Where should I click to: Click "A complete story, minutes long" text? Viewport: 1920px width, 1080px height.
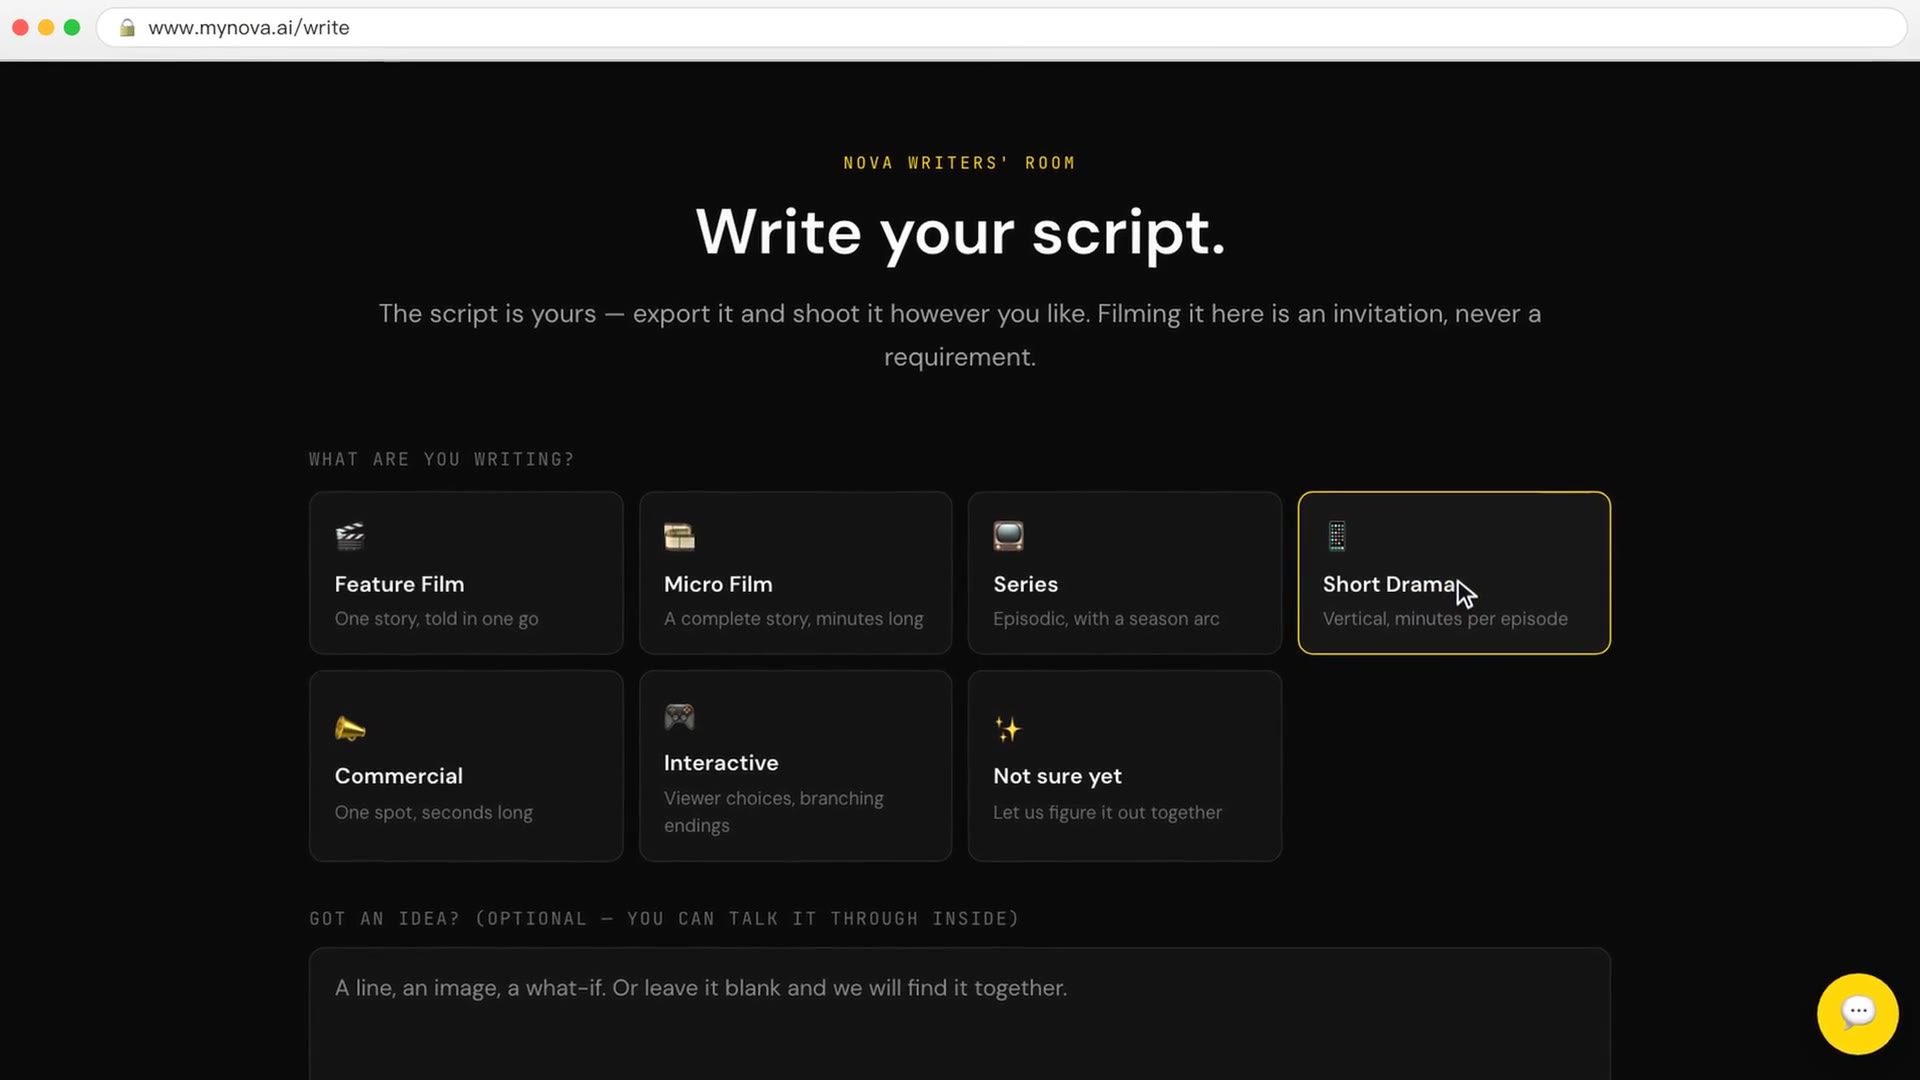[793, 619]
